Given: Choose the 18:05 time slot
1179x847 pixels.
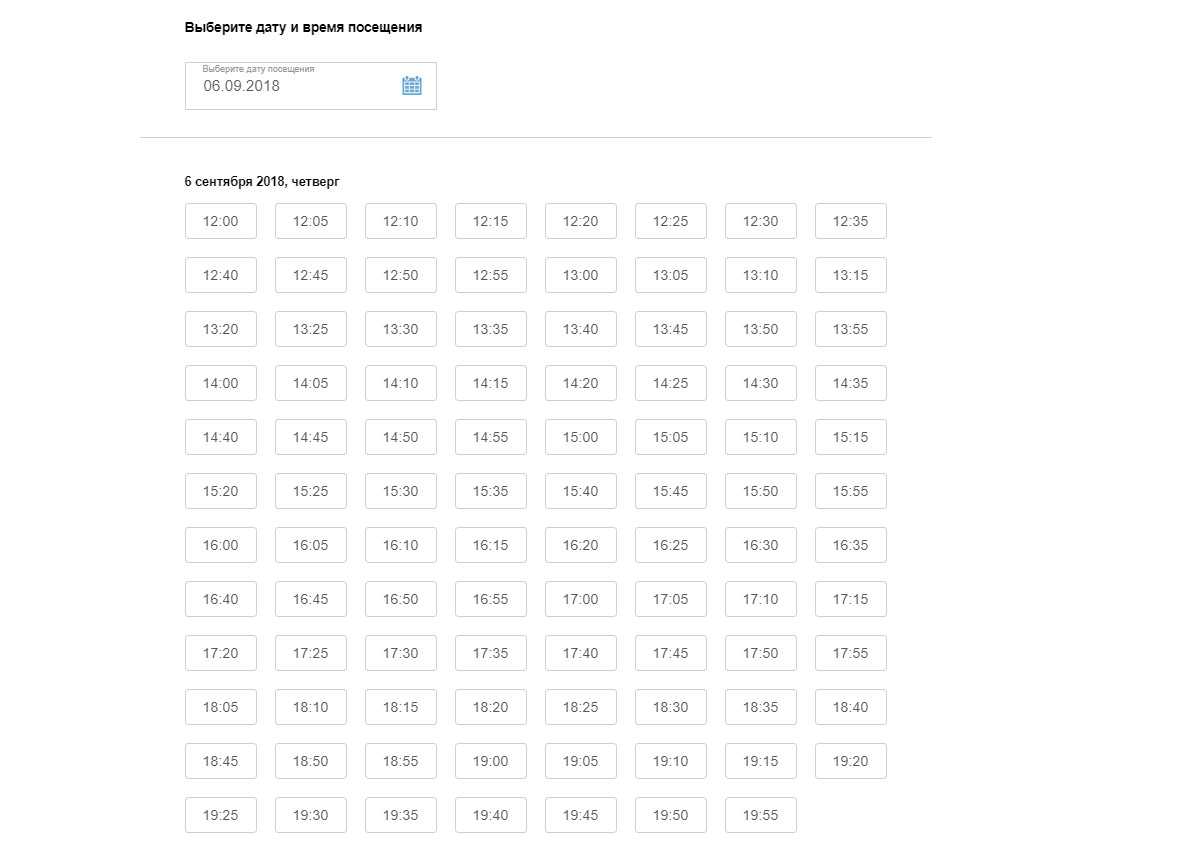Looking at the screenshot, I should (221, 707).
